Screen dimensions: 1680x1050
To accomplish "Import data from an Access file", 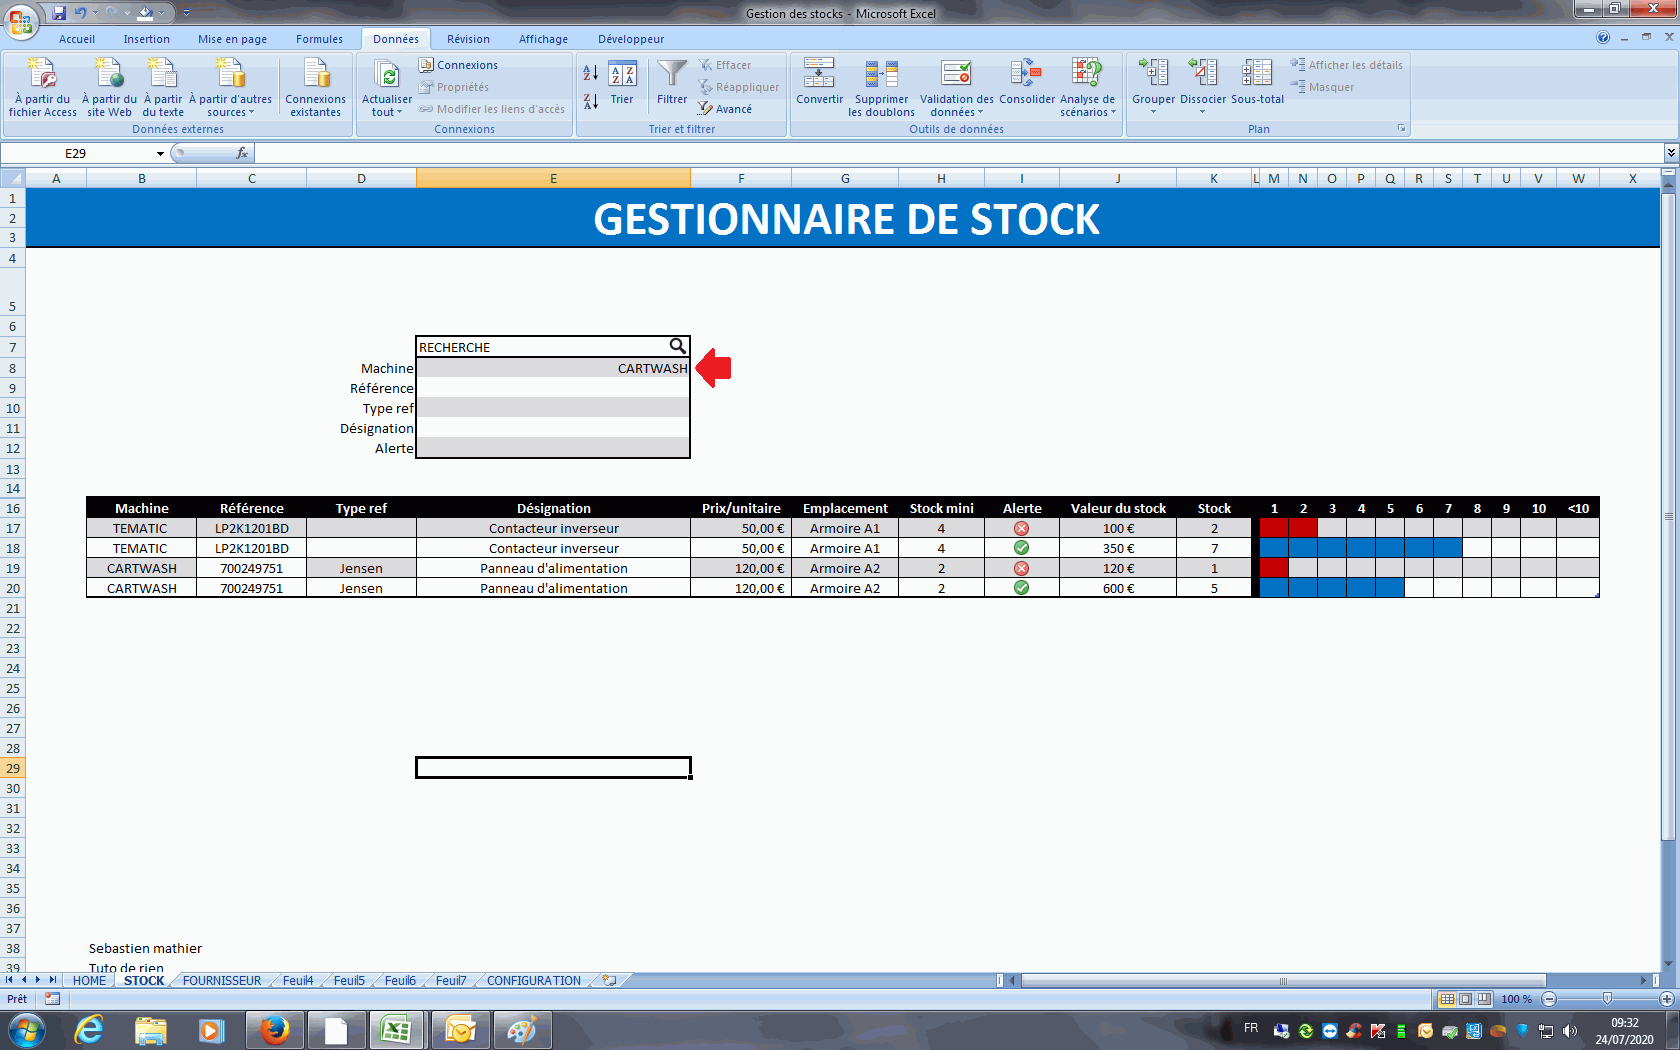I will click(43, 88).
